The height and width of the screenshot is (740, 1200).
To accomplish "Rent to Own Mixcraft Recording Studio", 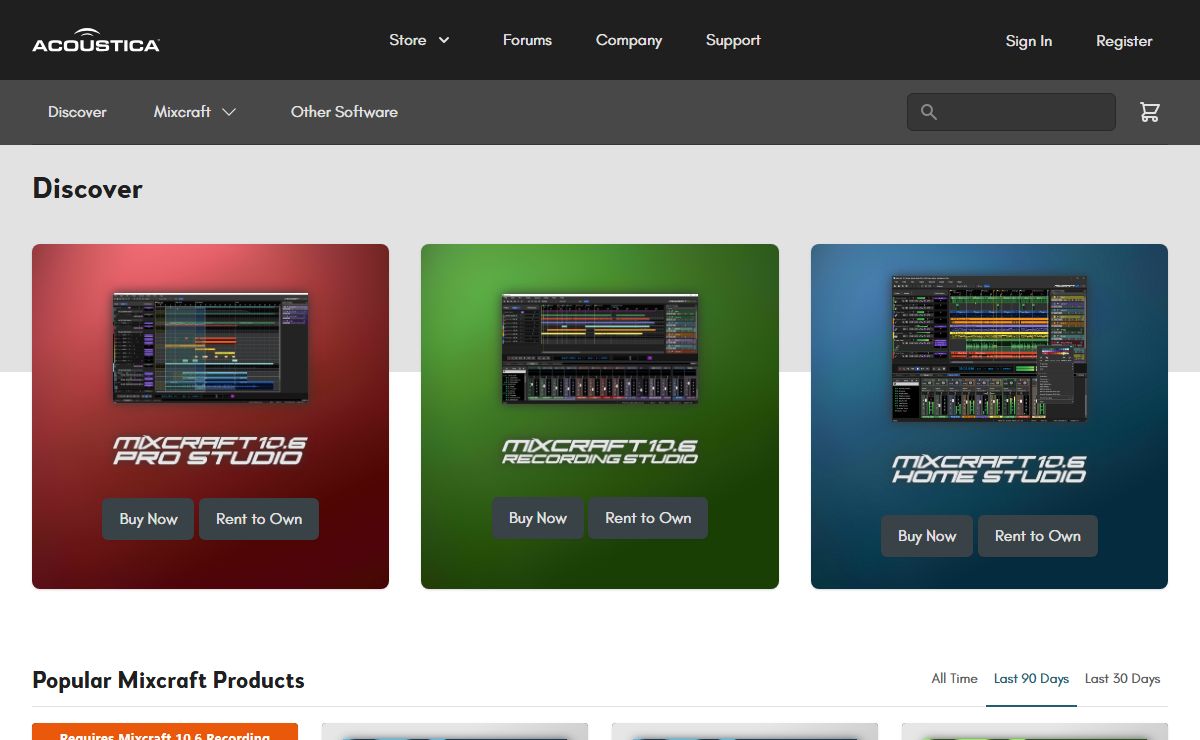I will (x=648, y=518).
